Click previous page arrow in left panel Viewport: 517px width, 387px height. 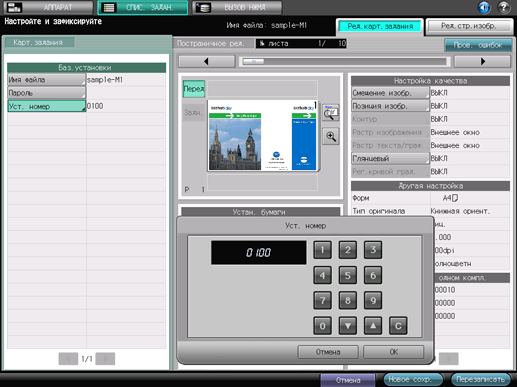point(68,359)
